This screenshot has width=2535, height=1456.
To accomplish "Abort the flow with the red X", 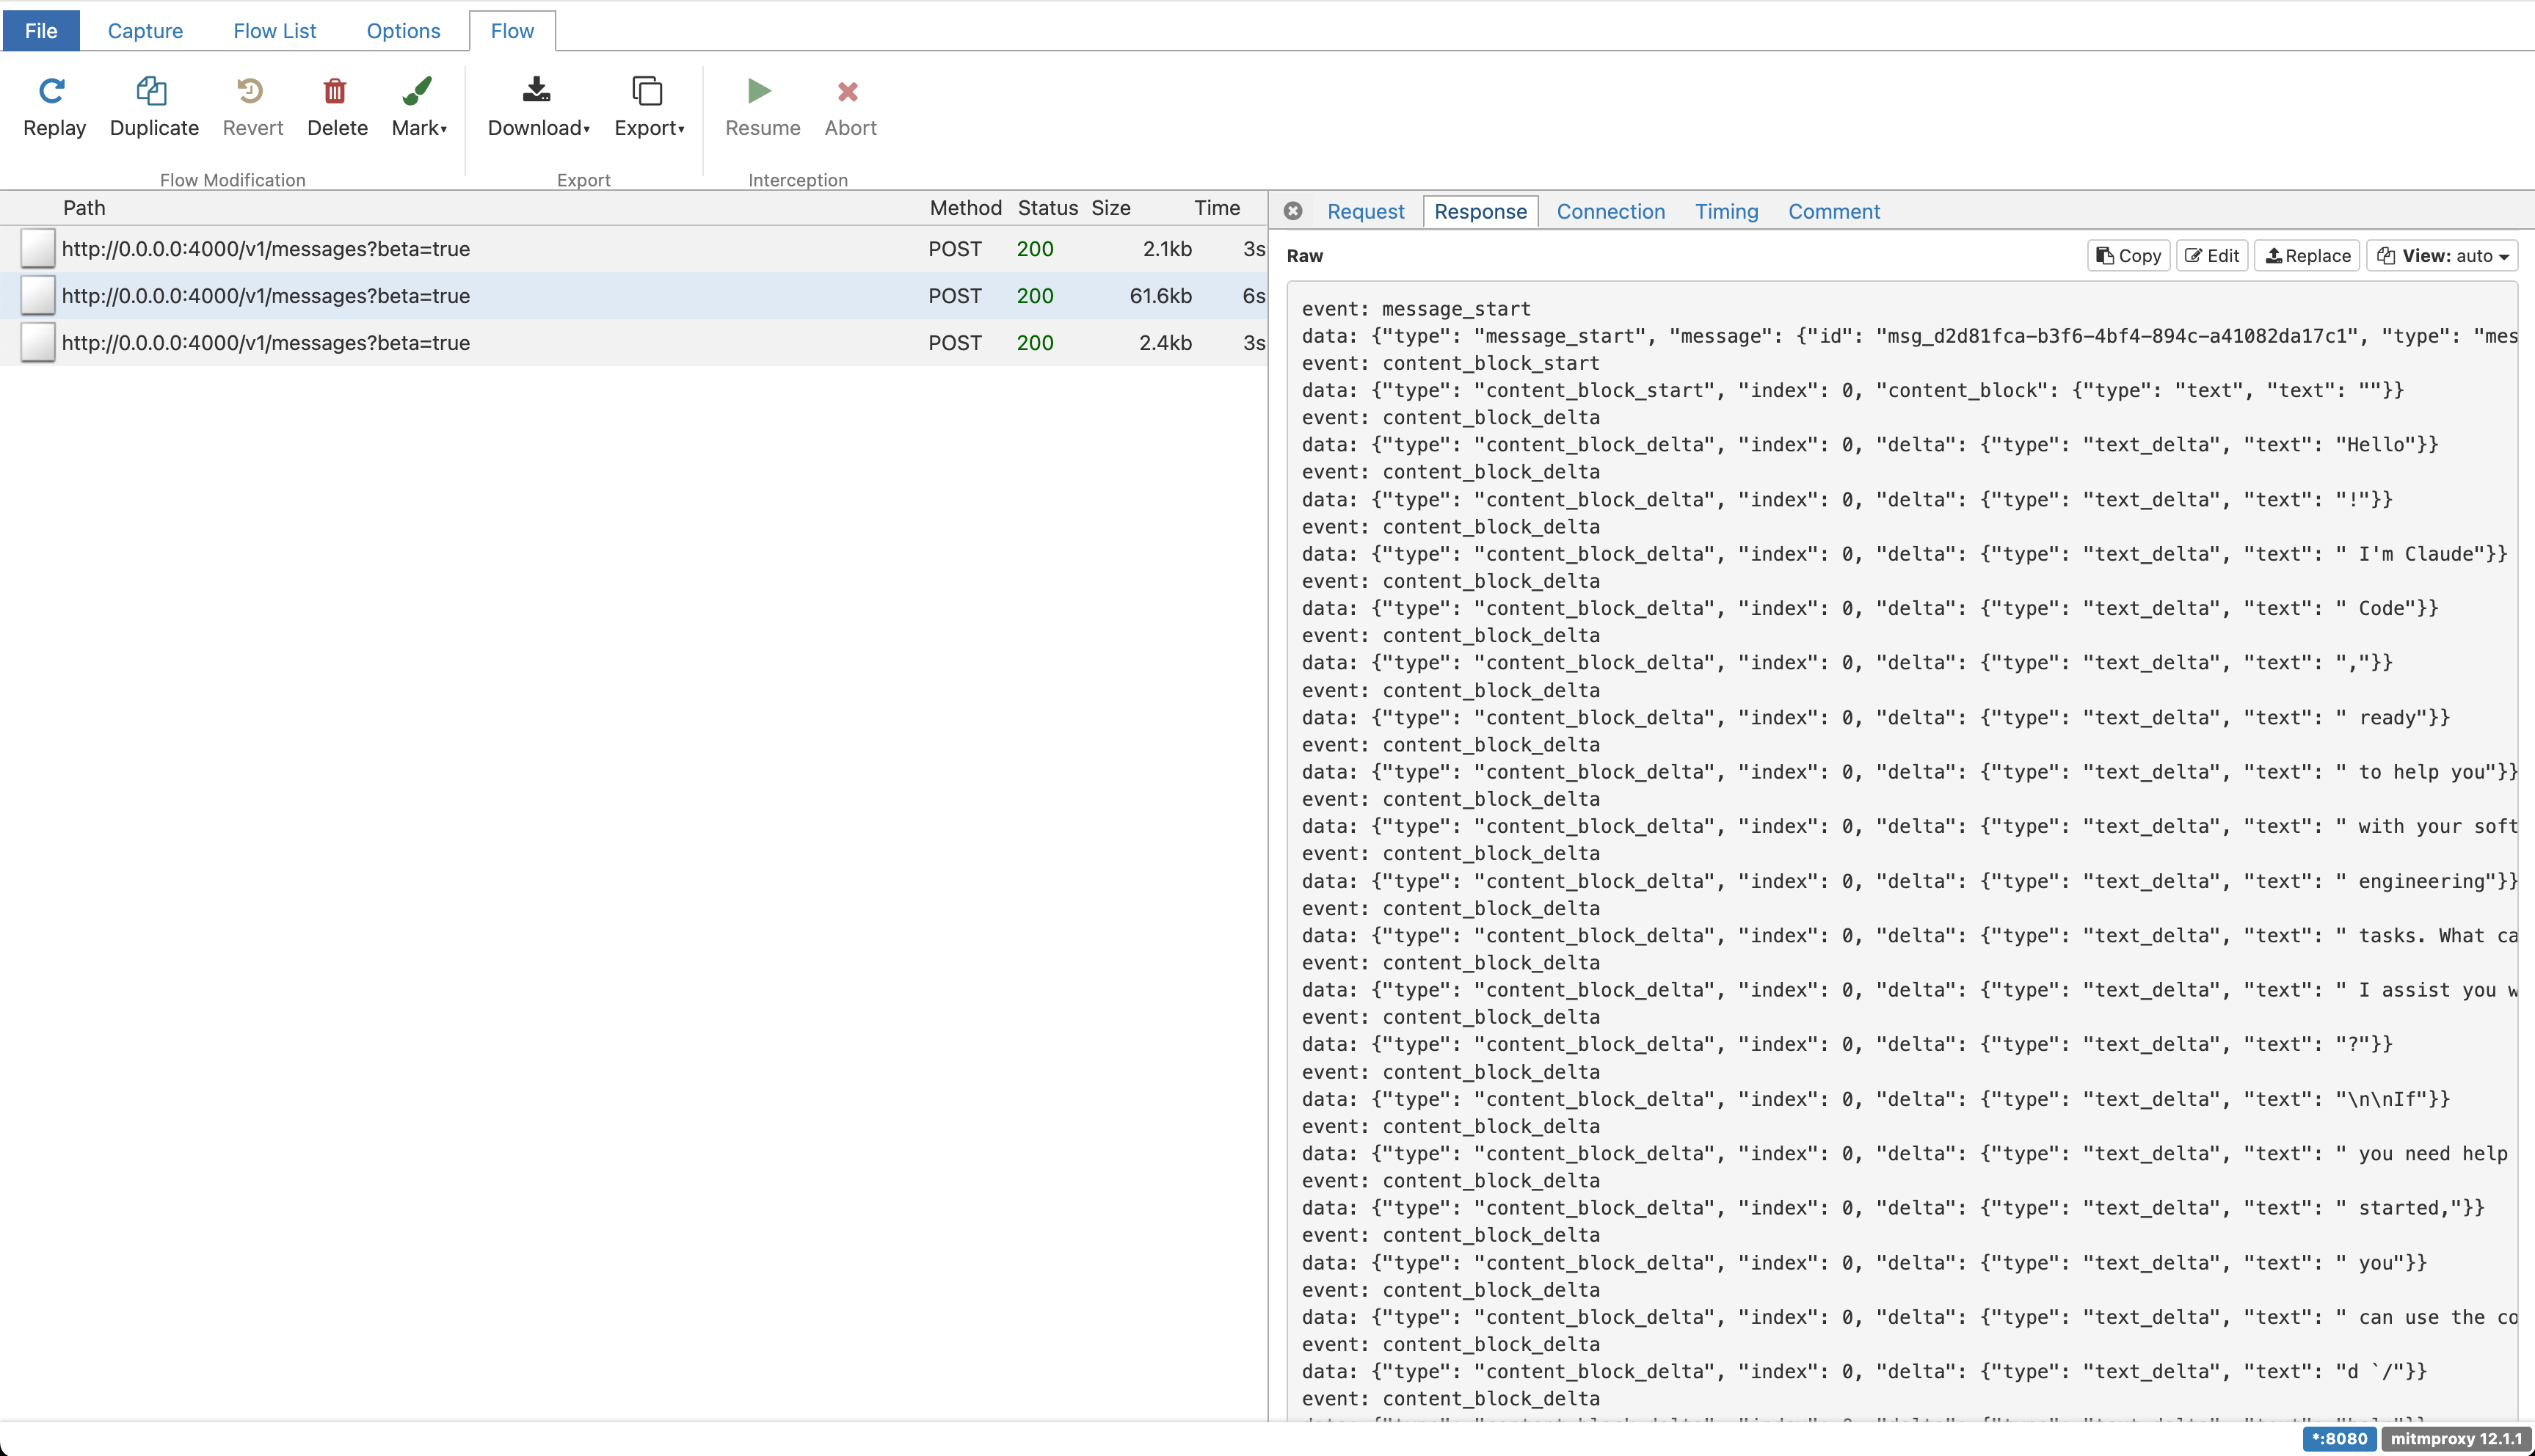I will 848,92.
